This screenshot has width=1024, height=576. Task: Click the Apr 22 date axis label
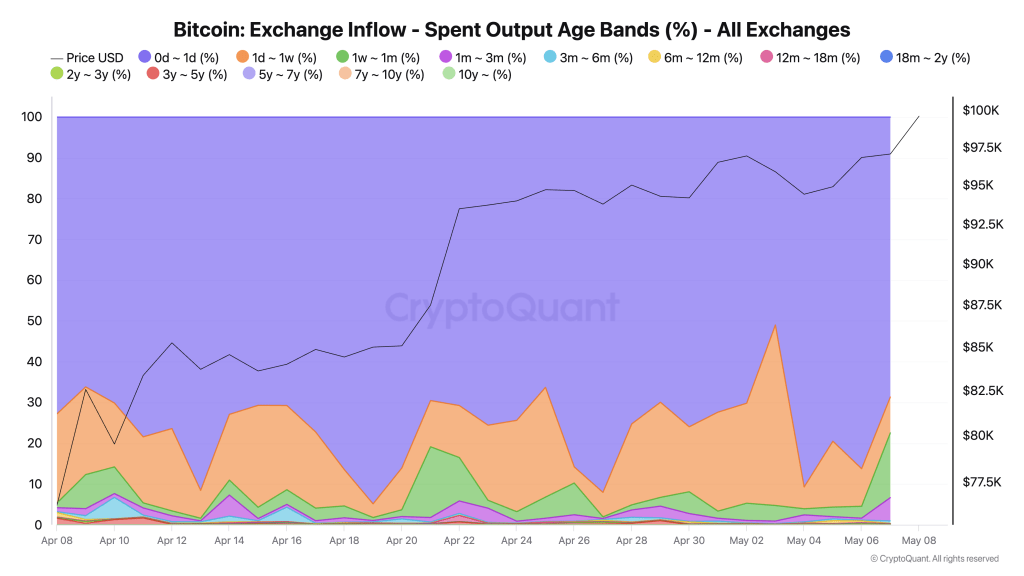[459, 541]
